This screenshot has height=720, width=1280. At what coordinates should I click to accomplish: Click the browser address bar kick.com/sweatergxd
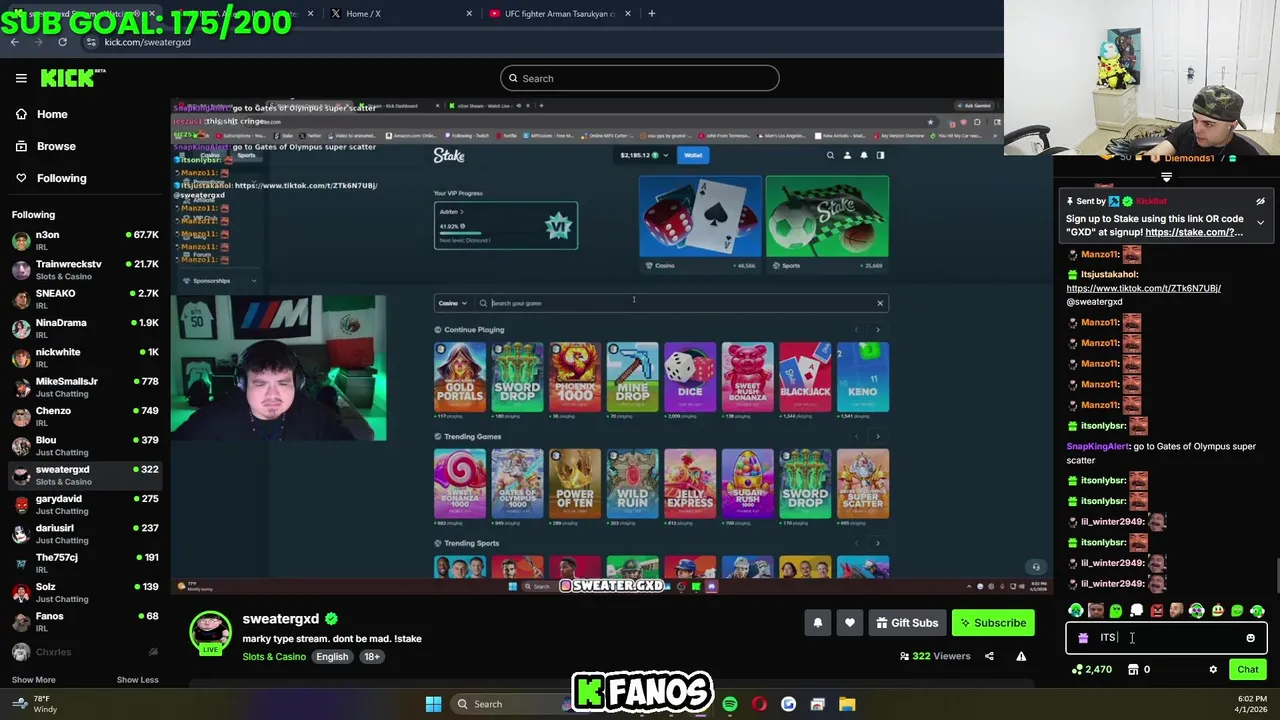pos(147,42)
